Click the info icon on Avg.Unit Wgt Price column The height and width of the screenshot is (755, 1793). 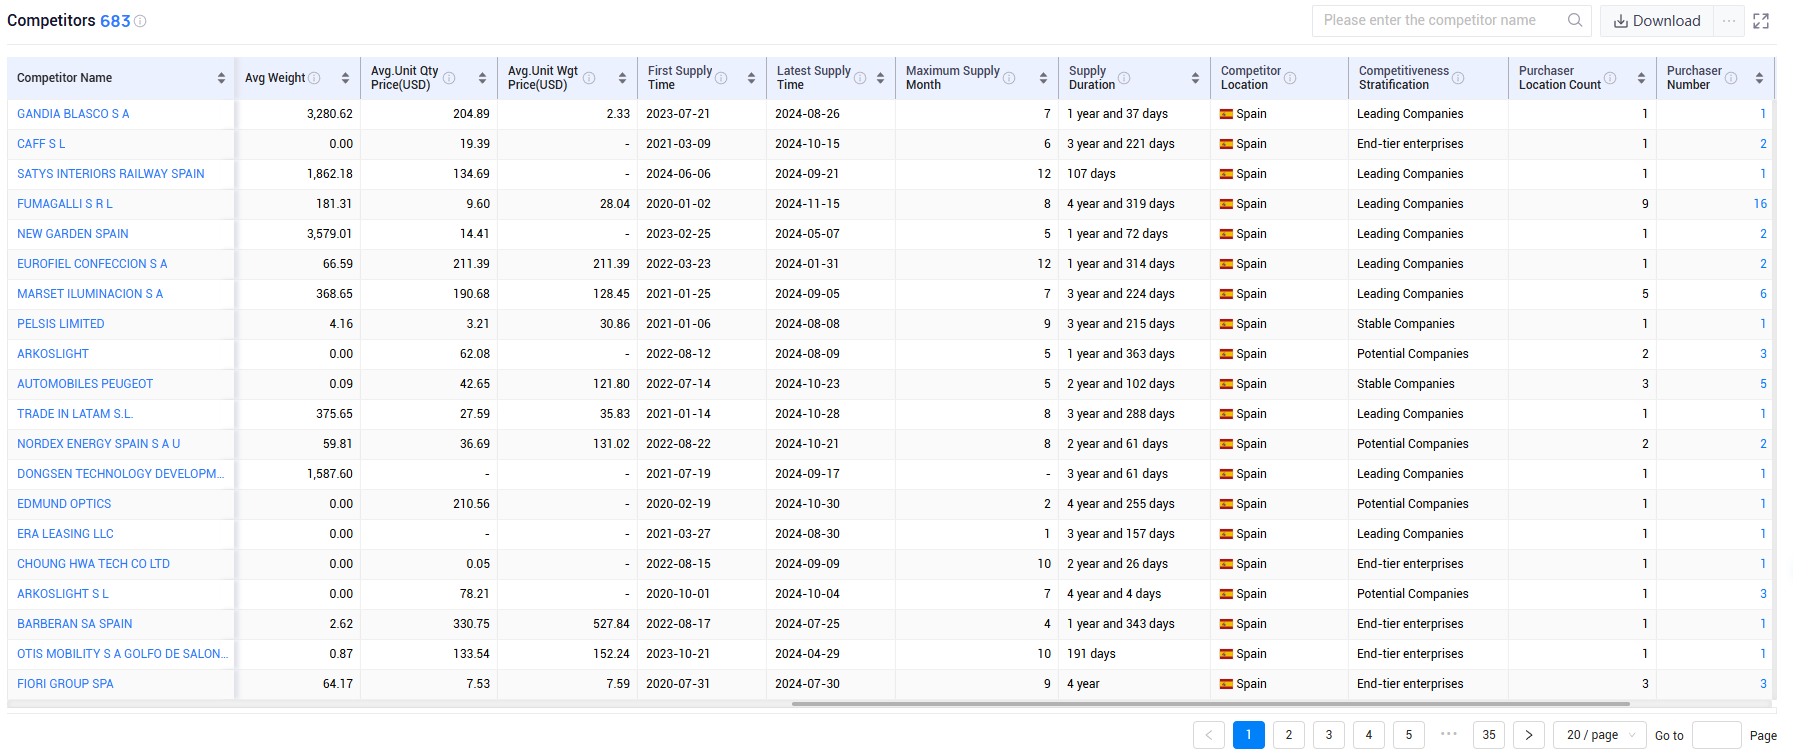pyautogui.click(x=589, y=78)
